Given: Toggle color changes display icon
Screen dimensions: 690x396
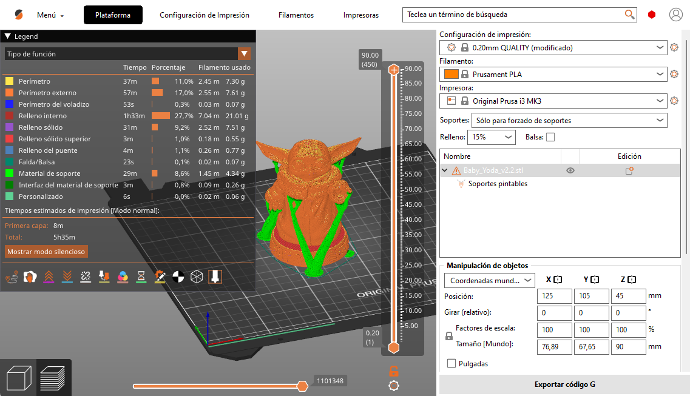Looking at the screenshot, I should point(123,277).
